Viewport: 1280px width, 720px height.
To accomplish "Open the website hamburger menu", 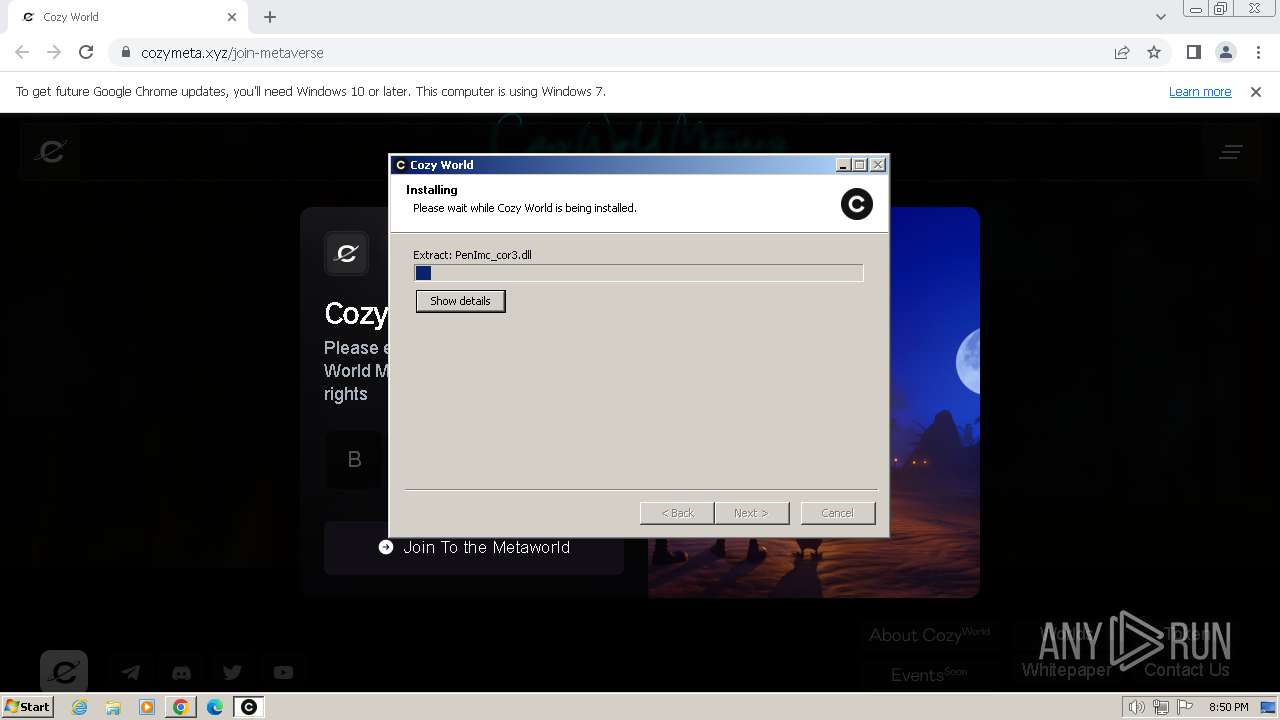I will point(1231,152).
